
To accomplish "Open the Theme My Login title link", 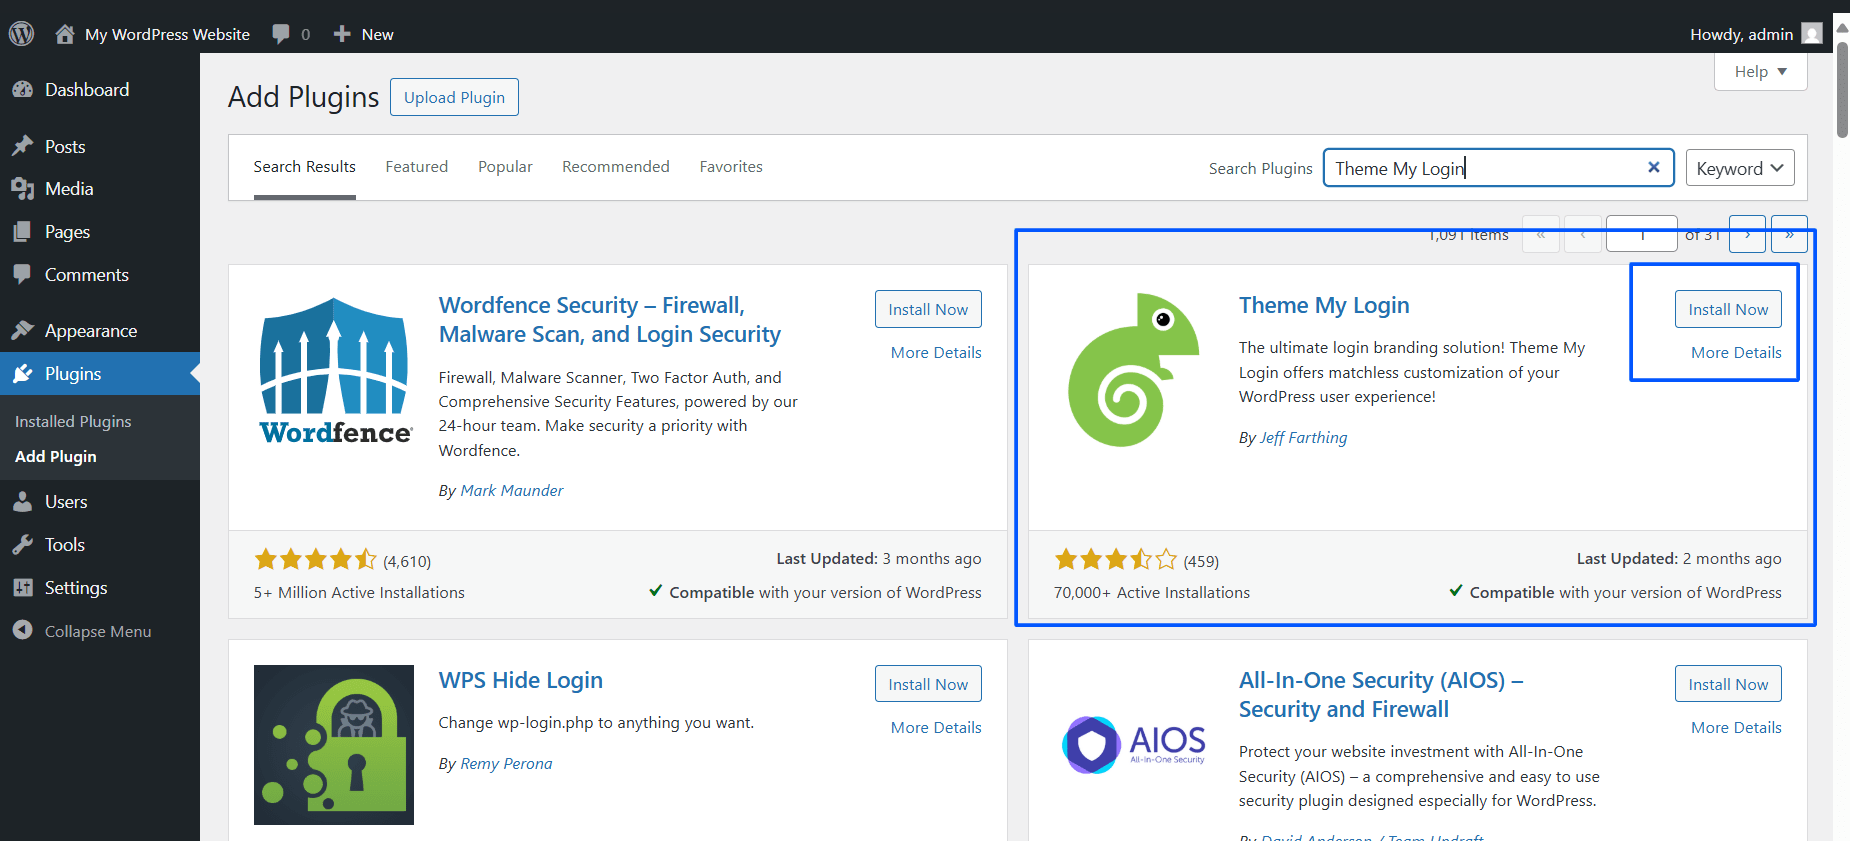I will [1324, 305].
